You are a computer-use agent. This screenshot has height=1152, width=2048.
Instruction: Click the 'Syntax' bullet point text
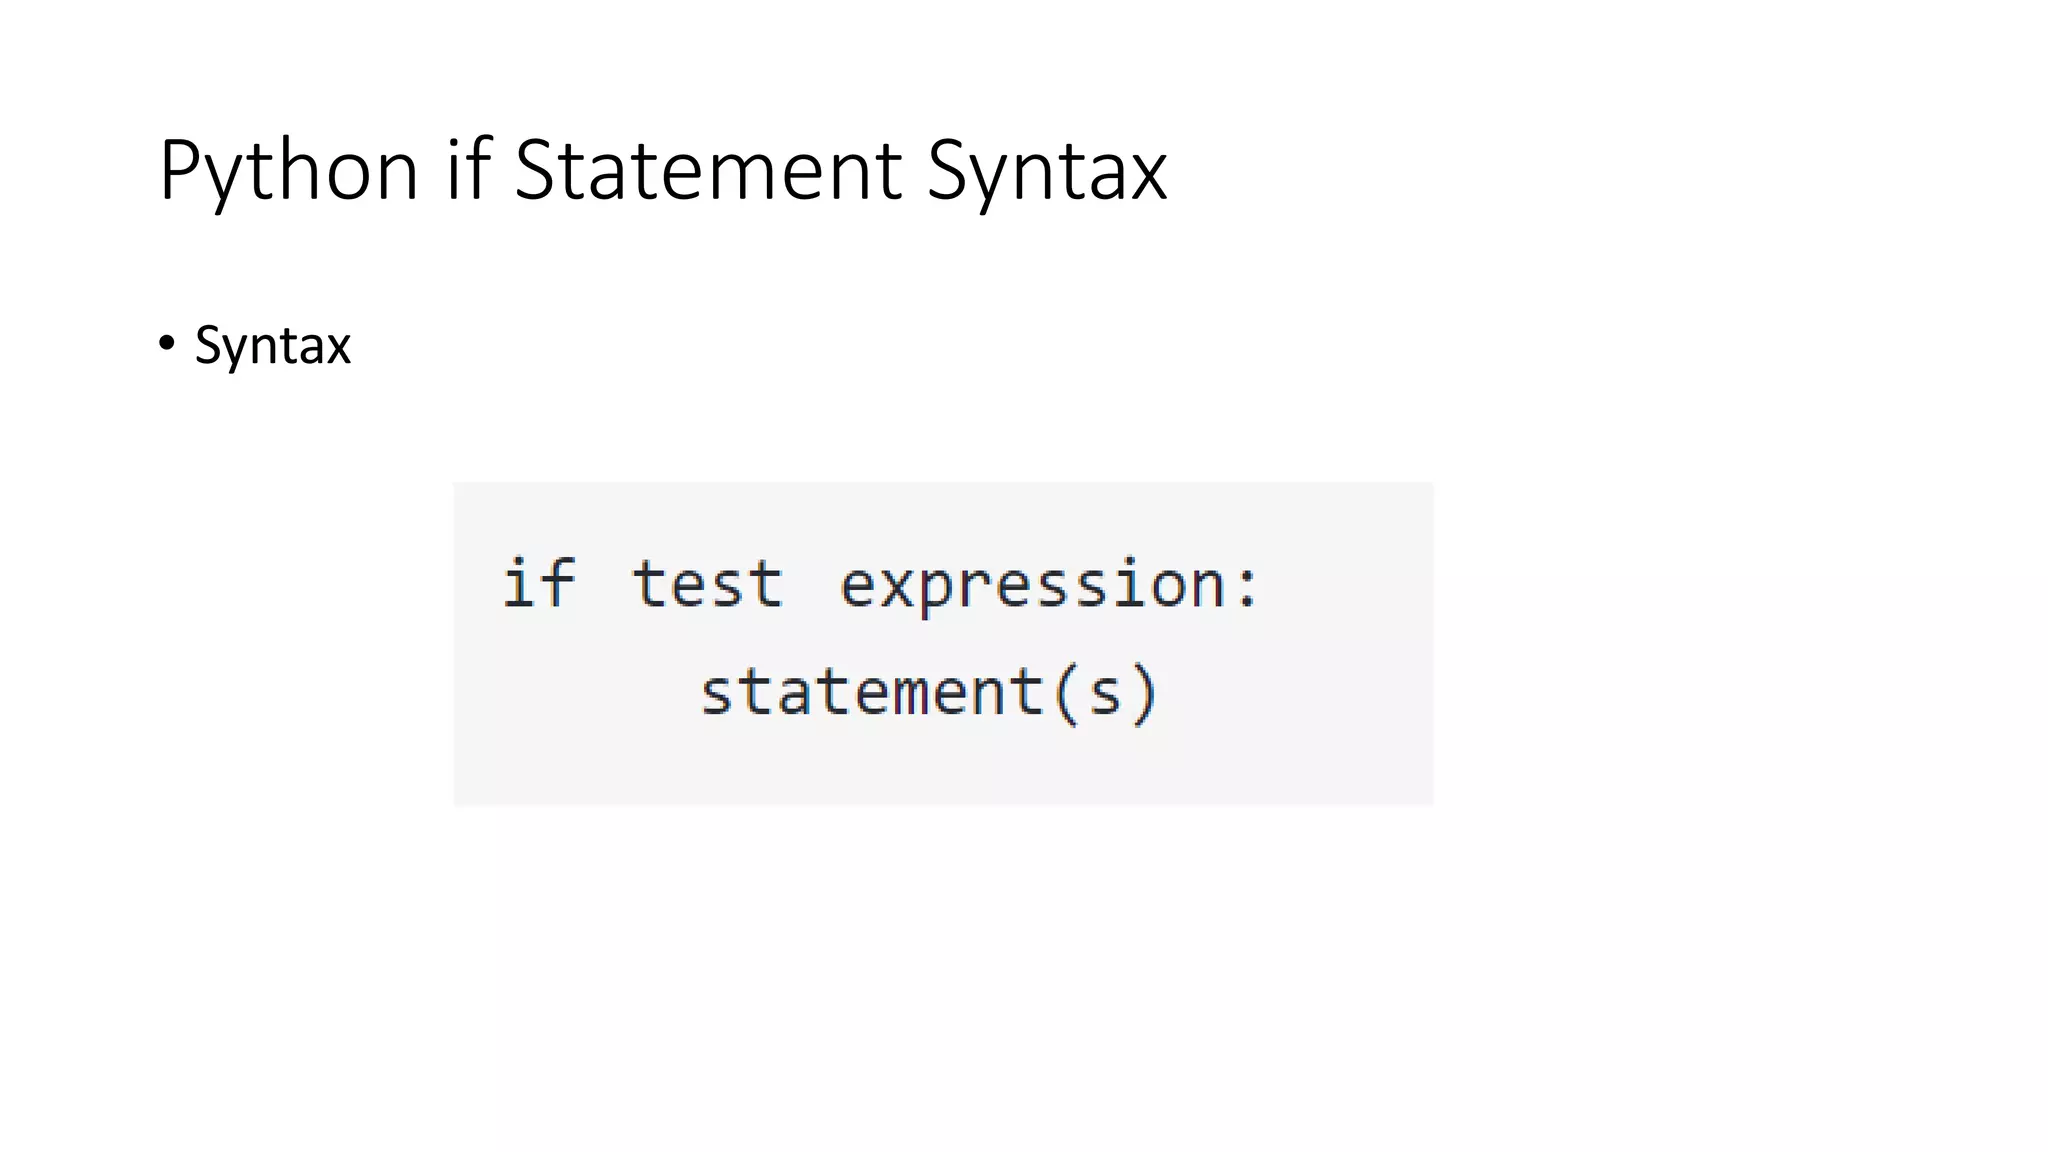click(273, 346)
